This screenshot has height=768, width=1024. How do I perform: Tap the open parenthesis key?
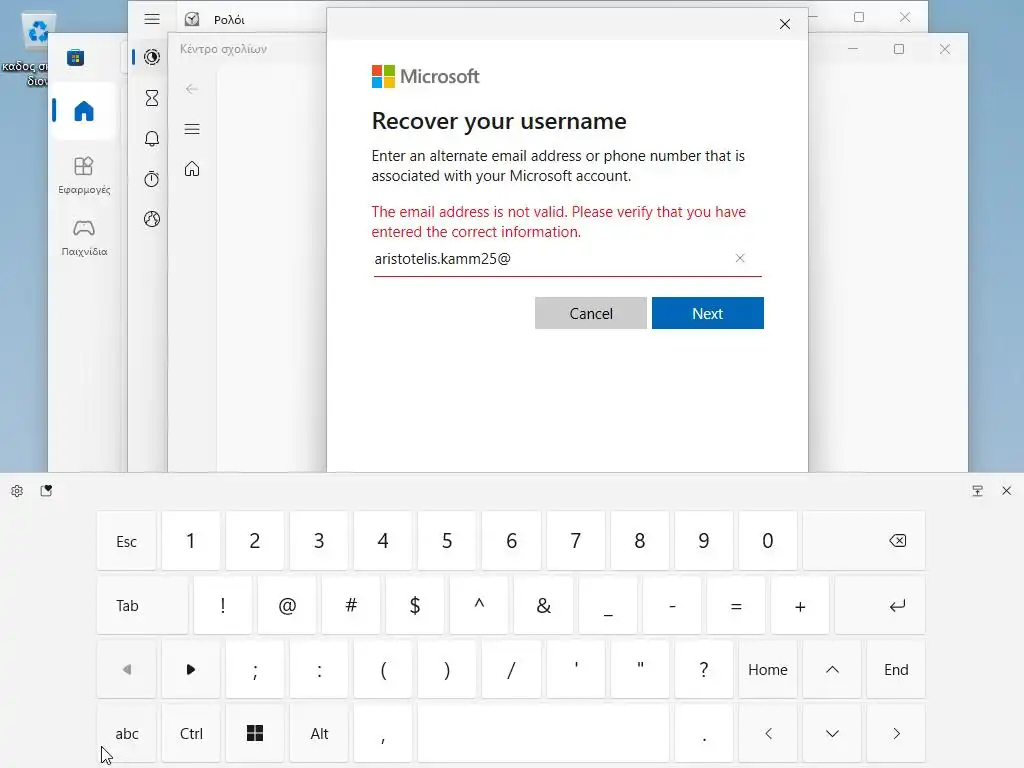pos(383,669)
